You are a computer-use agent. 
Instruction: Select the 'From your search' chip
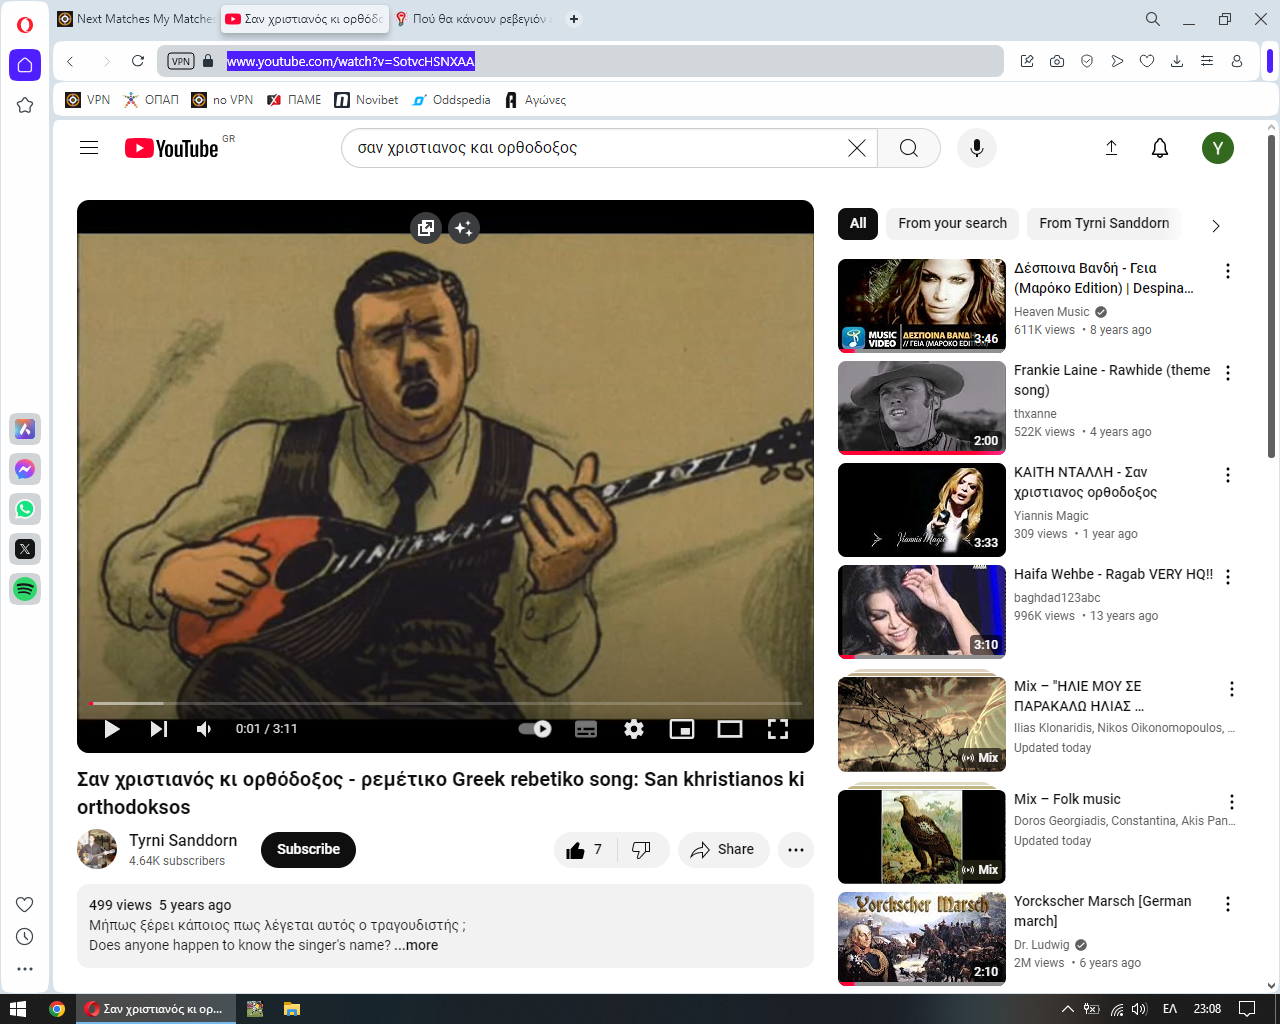coord(952,224)
